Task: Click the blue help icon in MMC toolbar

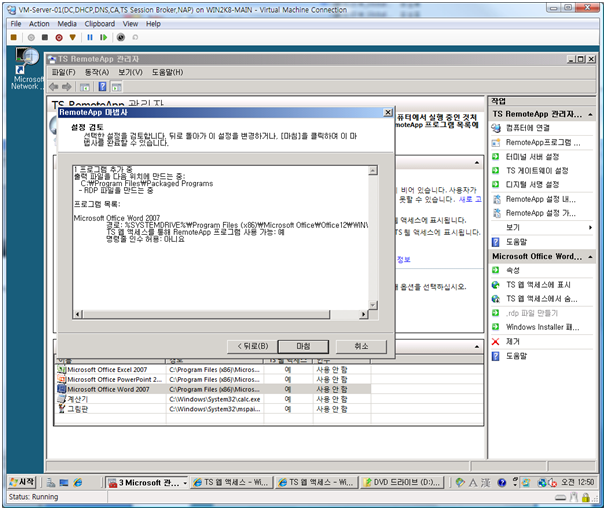Action: [102, 87]
